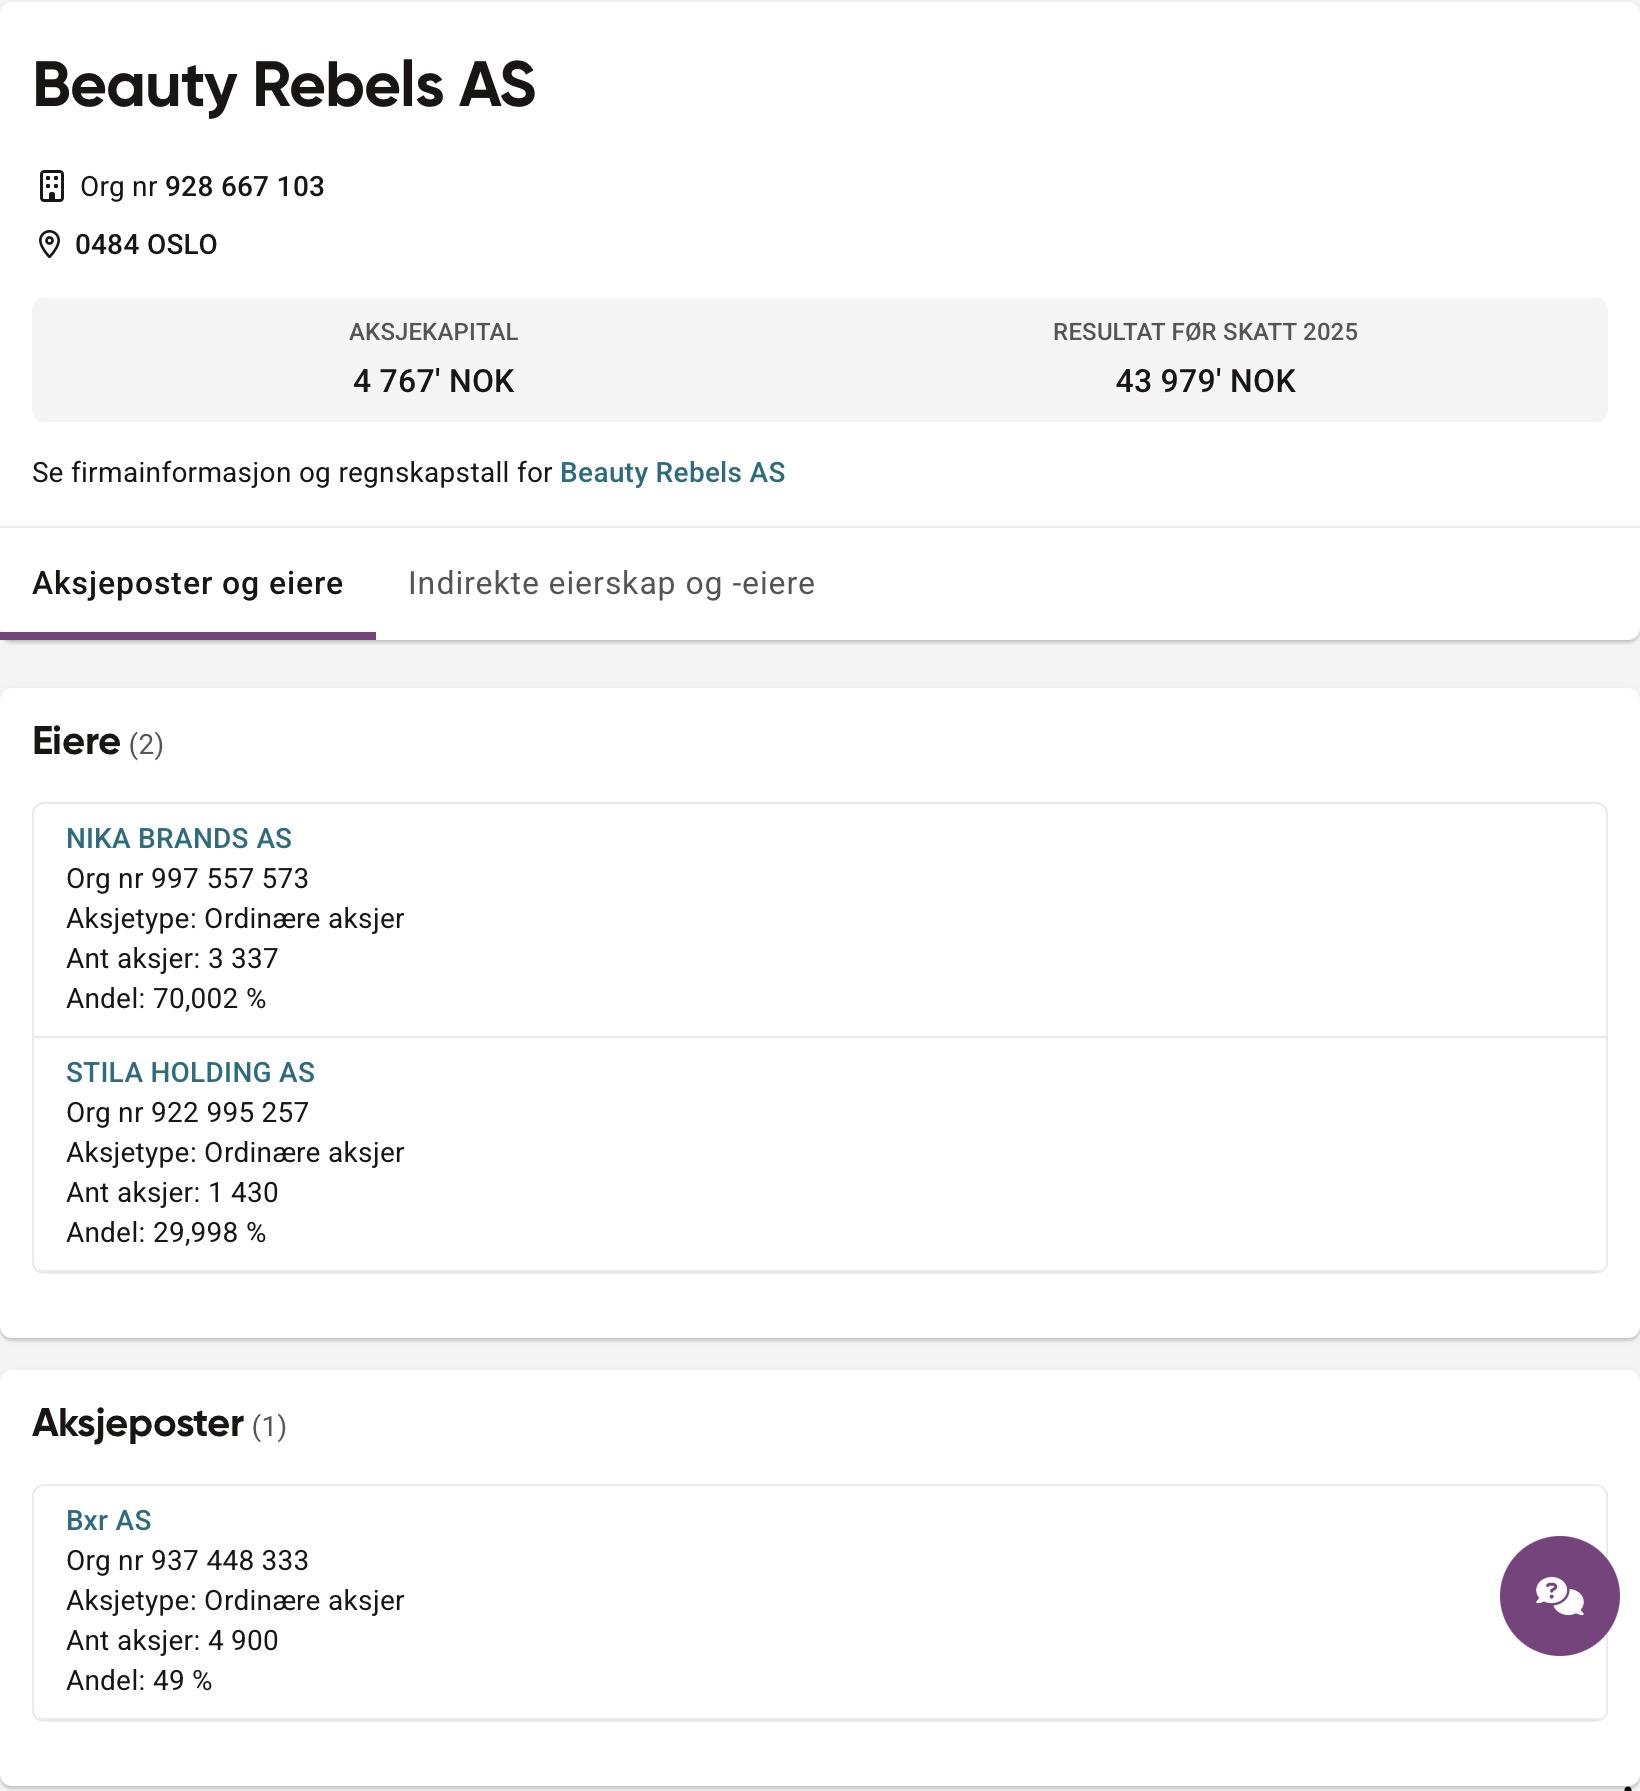Open the Beauty Rebels AS company info link
The image size is (1640, 1791).
(x=672, y=472)
